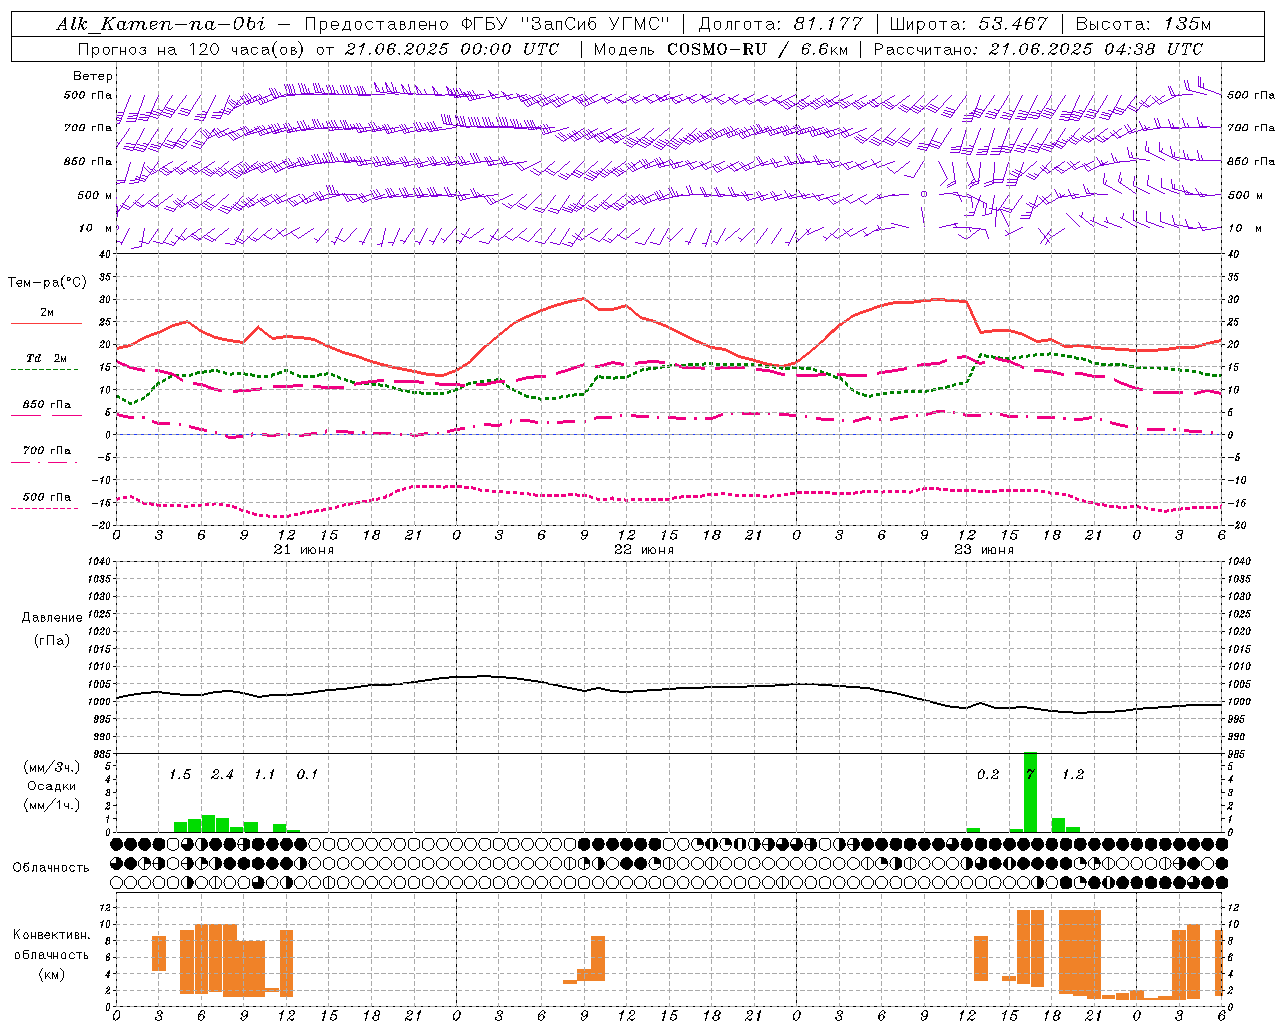Click the latitude value Широта: 53.467
Screen dimensions: 1280x1024
click(968, 24)
